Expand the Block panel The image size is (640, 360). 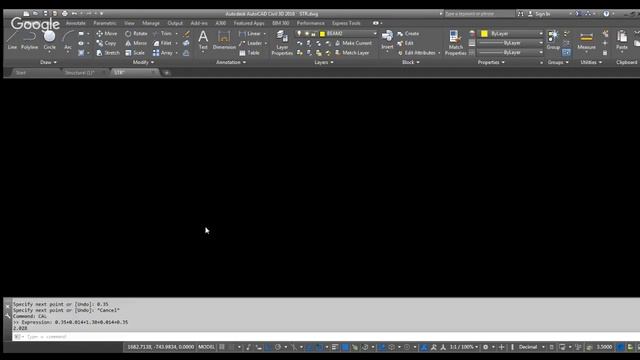pos(411,62)
